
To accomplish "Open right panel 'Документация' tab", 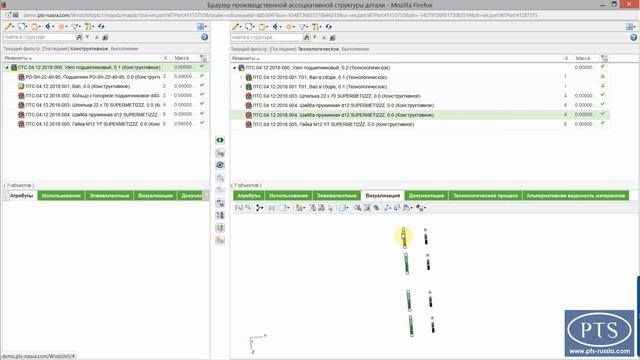I will click(x=426, y=196).
